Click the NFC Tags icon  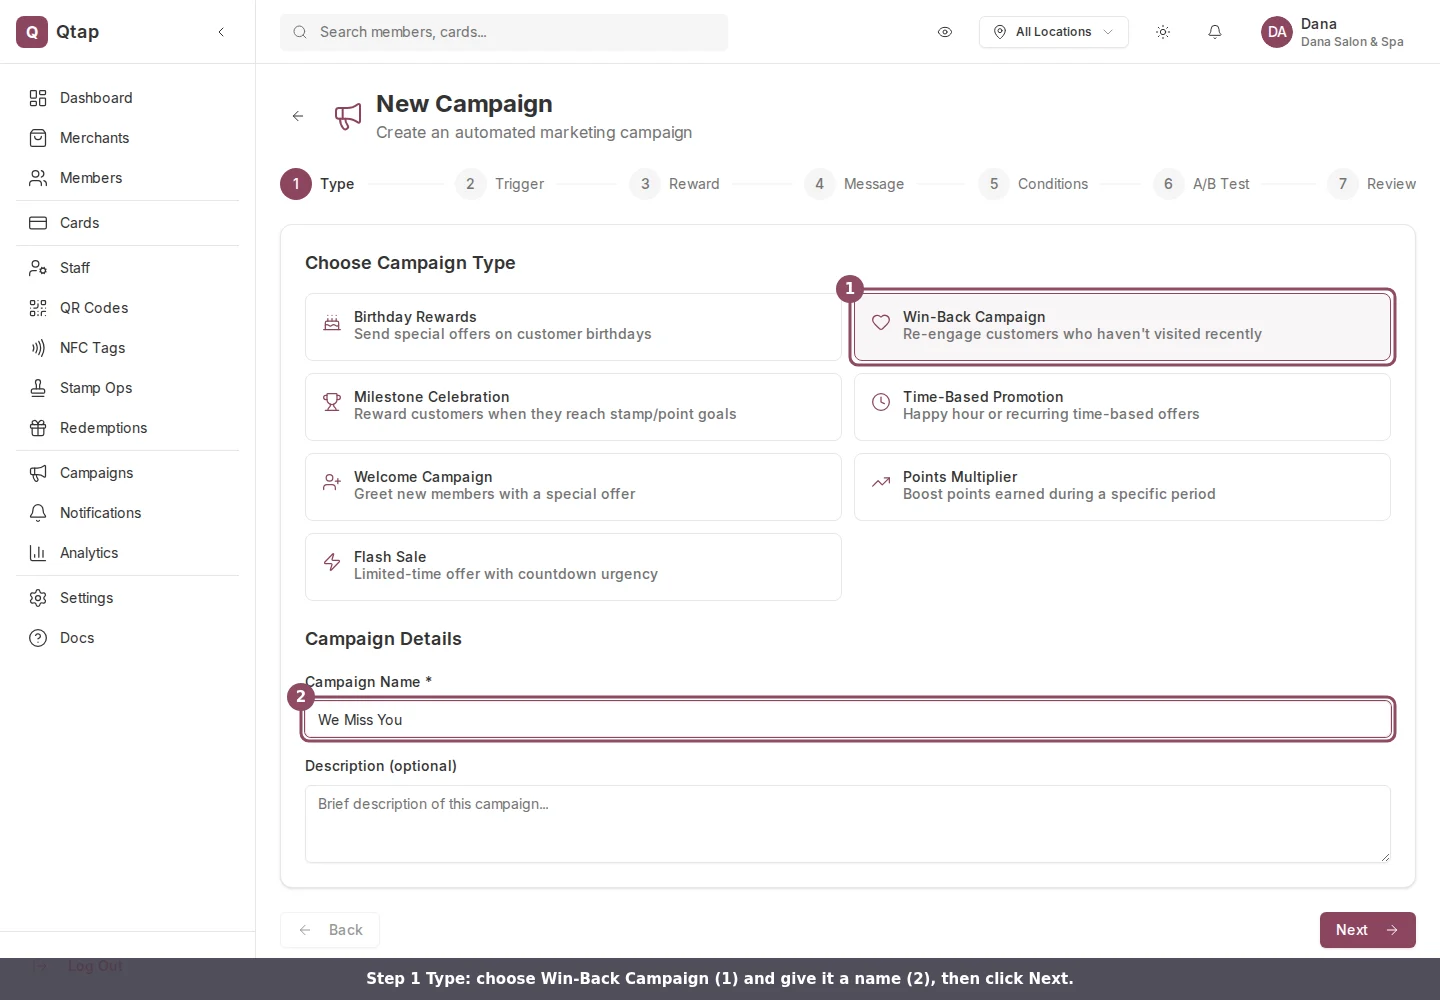click(x=38, y=348)
